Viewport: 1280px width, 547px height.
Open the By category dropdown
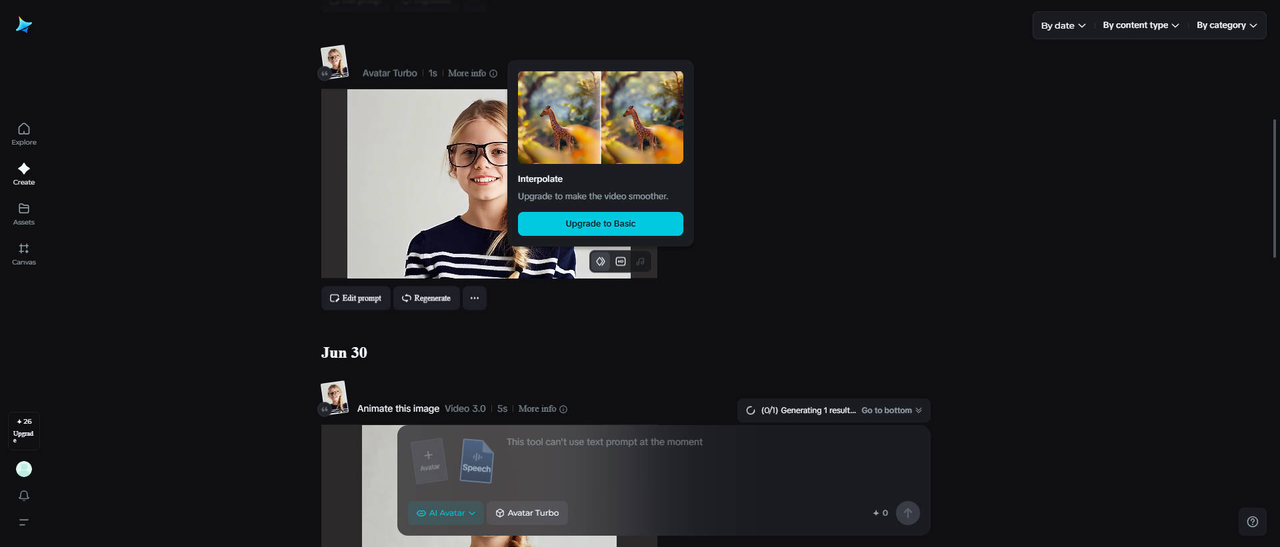click(x=1227, y=26)
